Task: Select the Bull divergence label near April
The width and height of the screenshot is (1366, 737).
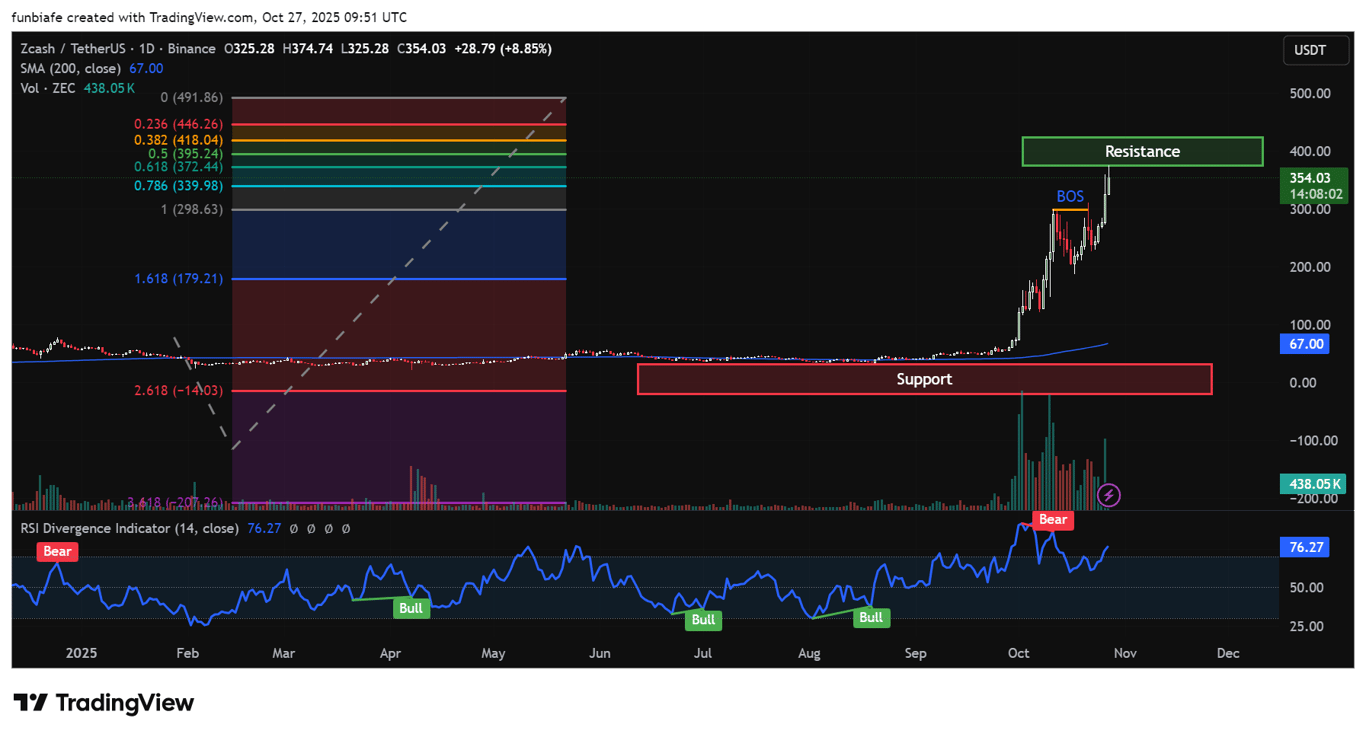Action: [412, 608]
